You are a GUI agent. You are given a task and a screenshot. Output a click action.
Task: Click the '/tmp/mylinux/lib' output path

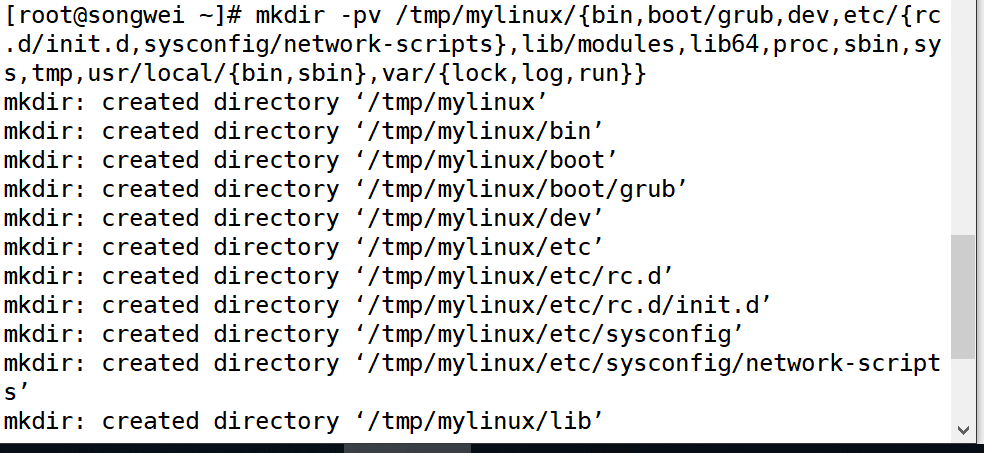pyautogui.click(x=479, y=421)
